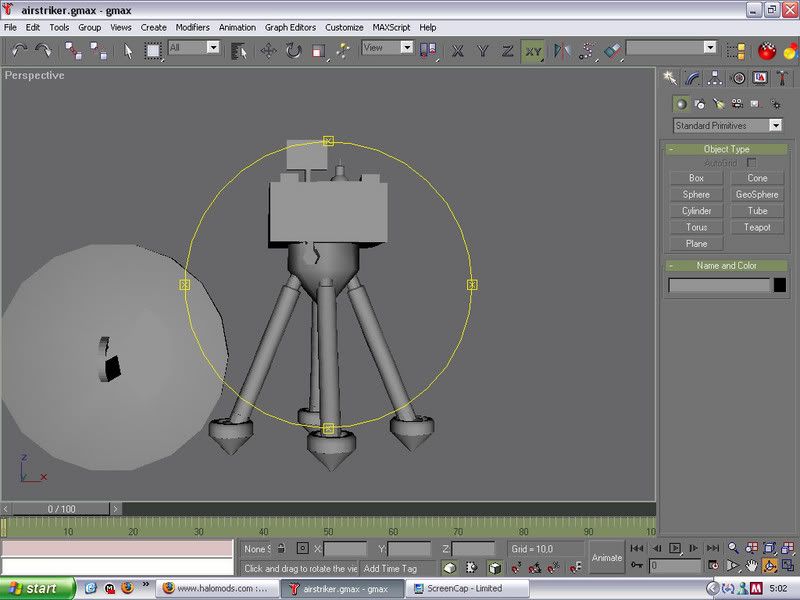The width and height of the screenshot is (800, 600).
Task: Click the Zoom magnifier viewport tool
Action: tap(733, 548)
